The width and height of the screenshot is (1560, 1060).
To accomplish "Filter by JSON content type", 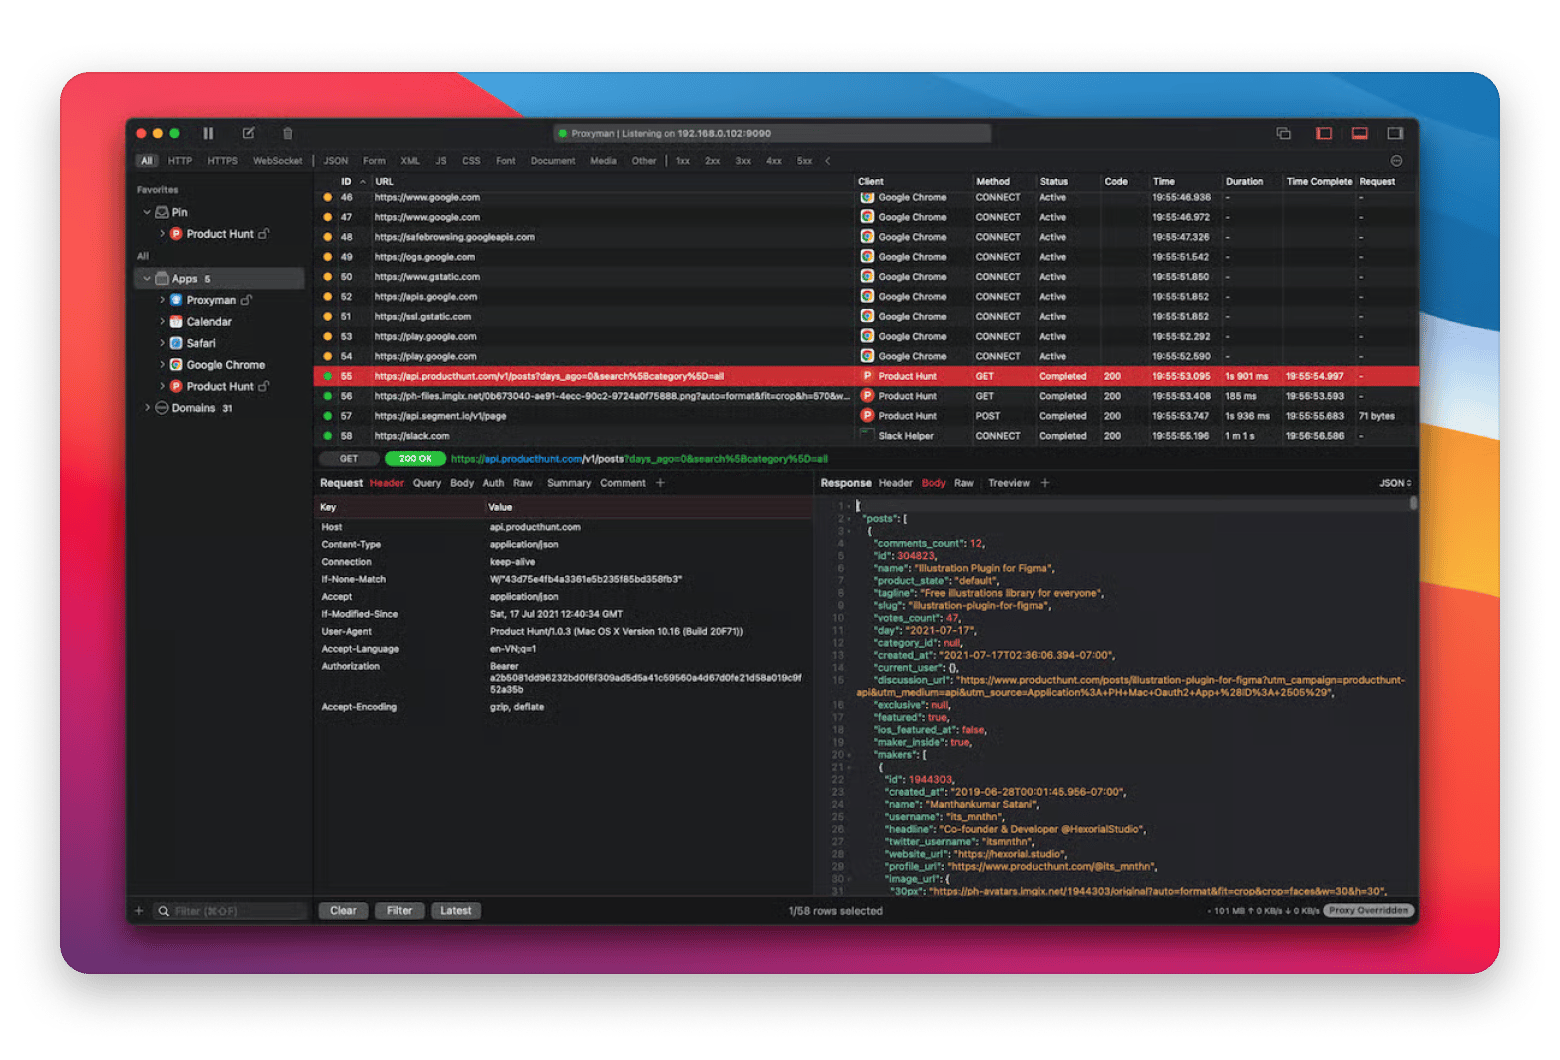I will click(336, 161).
